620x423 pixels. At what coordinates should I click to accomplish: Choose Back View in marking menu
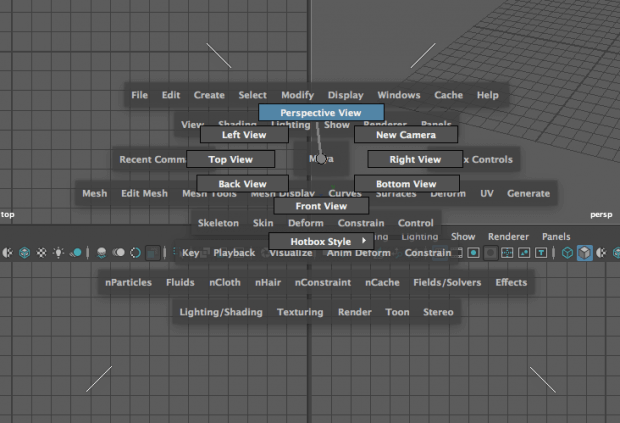[242, 184]
